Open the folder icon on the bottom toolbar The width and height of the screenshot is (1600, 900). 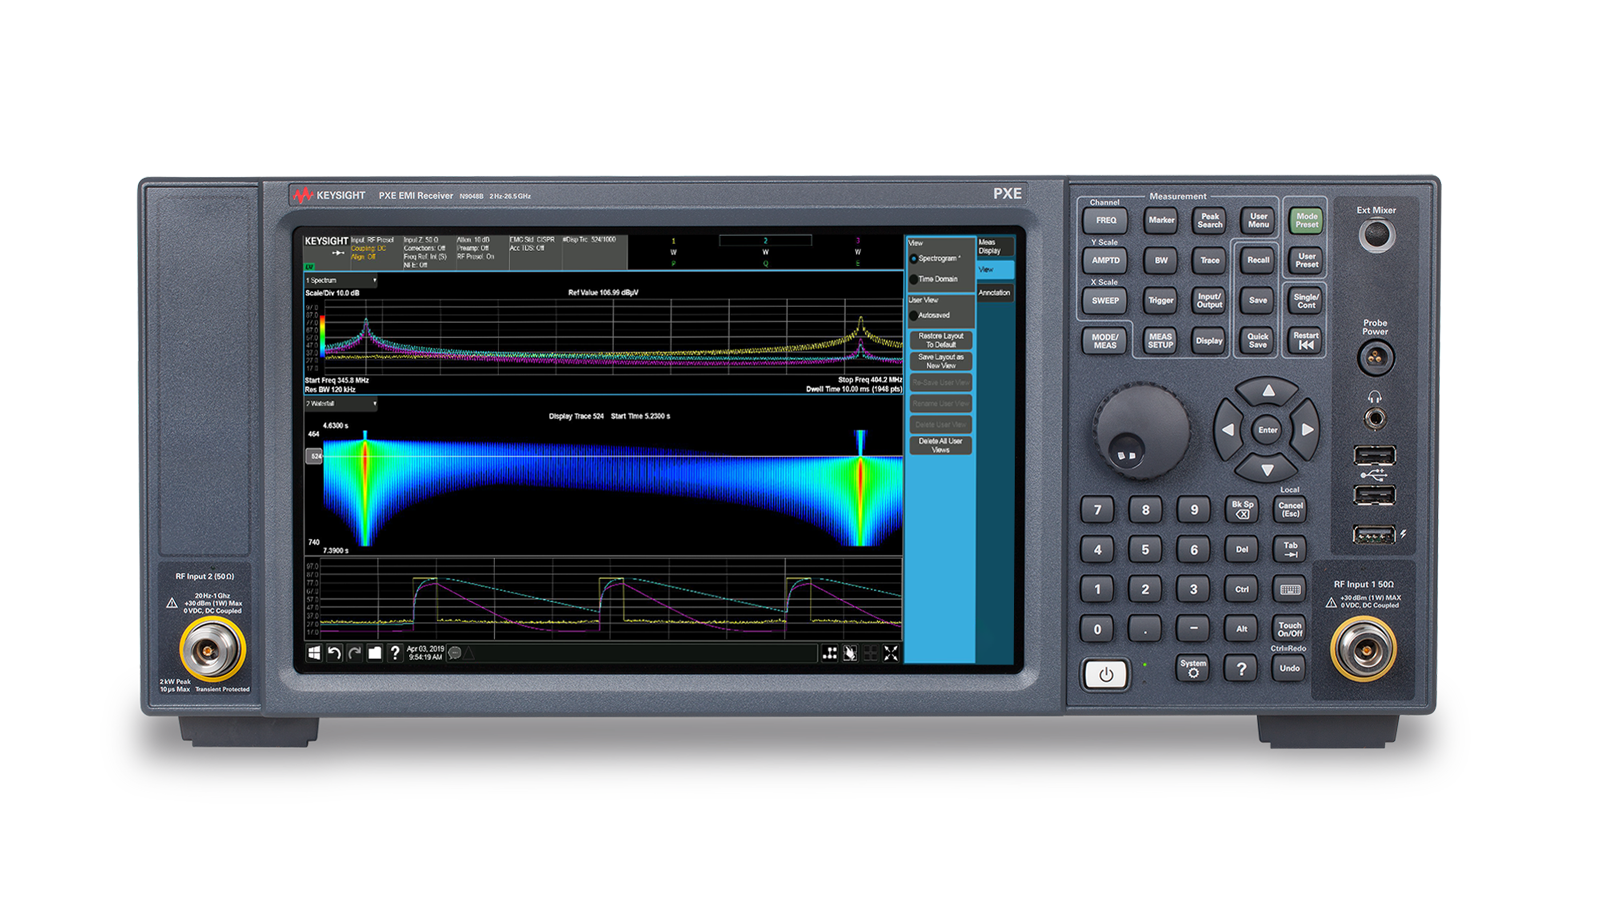pyautogui.click(x=374, y=652)
